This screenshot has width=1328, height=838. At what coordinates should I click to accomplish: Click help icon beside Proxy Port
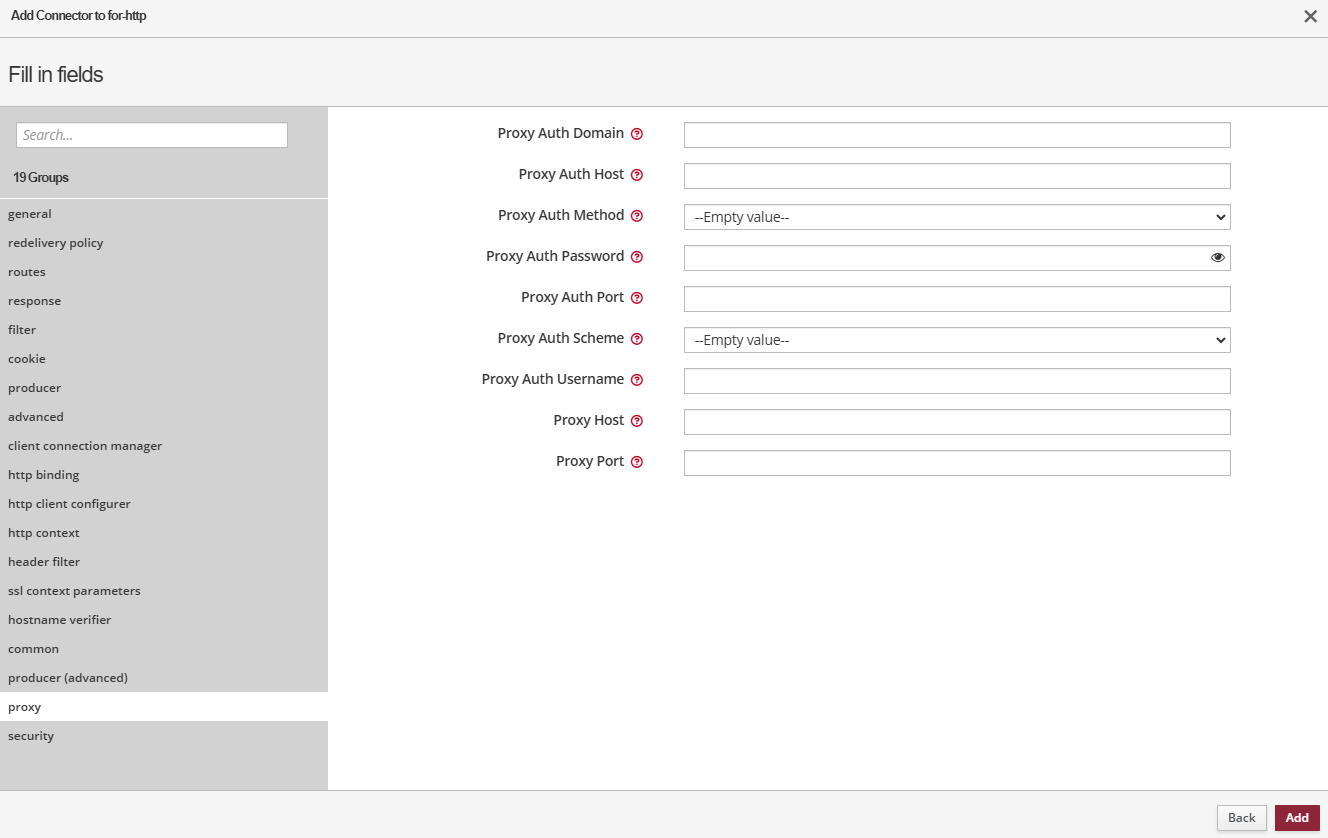pyautogui.click(x=637, y=462)
